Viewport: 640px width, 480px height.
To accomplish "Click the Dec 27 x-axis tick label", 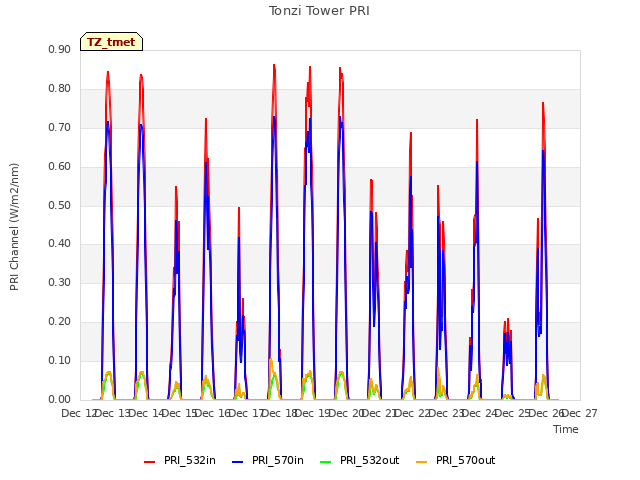I will (580, 413).
